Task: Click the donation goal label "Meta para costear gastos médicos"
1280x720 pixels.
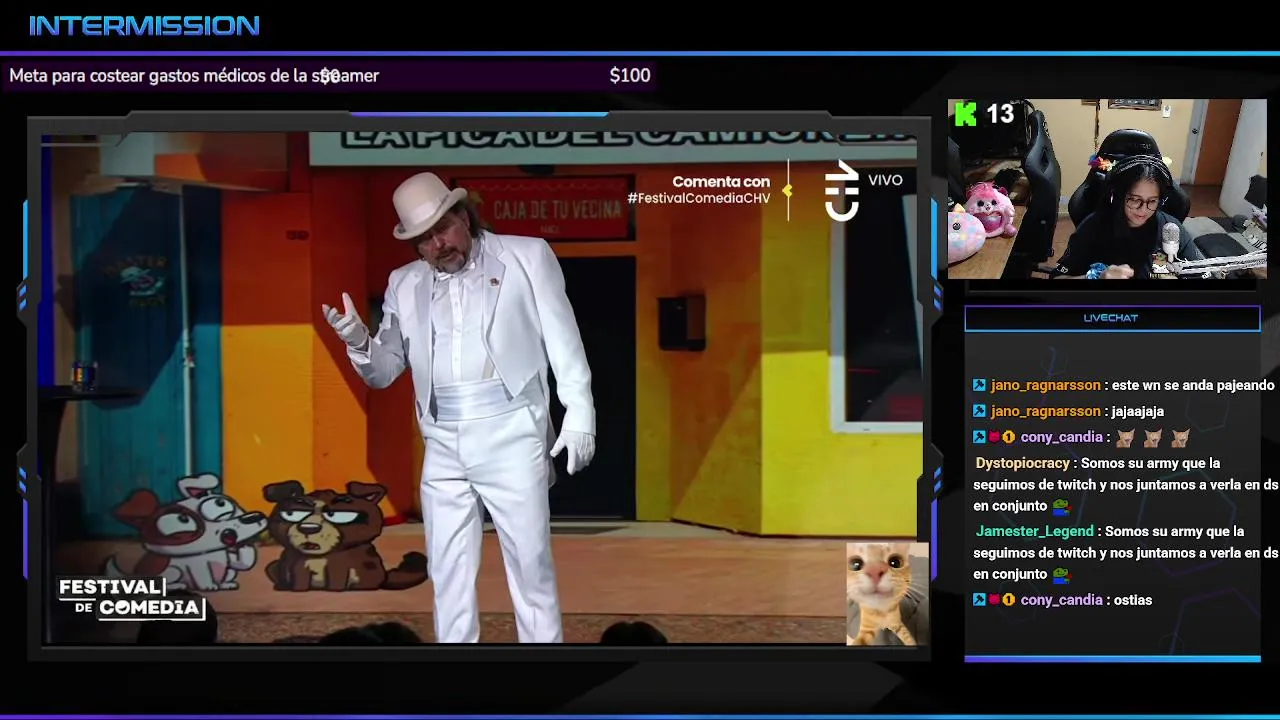Action: click(x=194, y=75)
